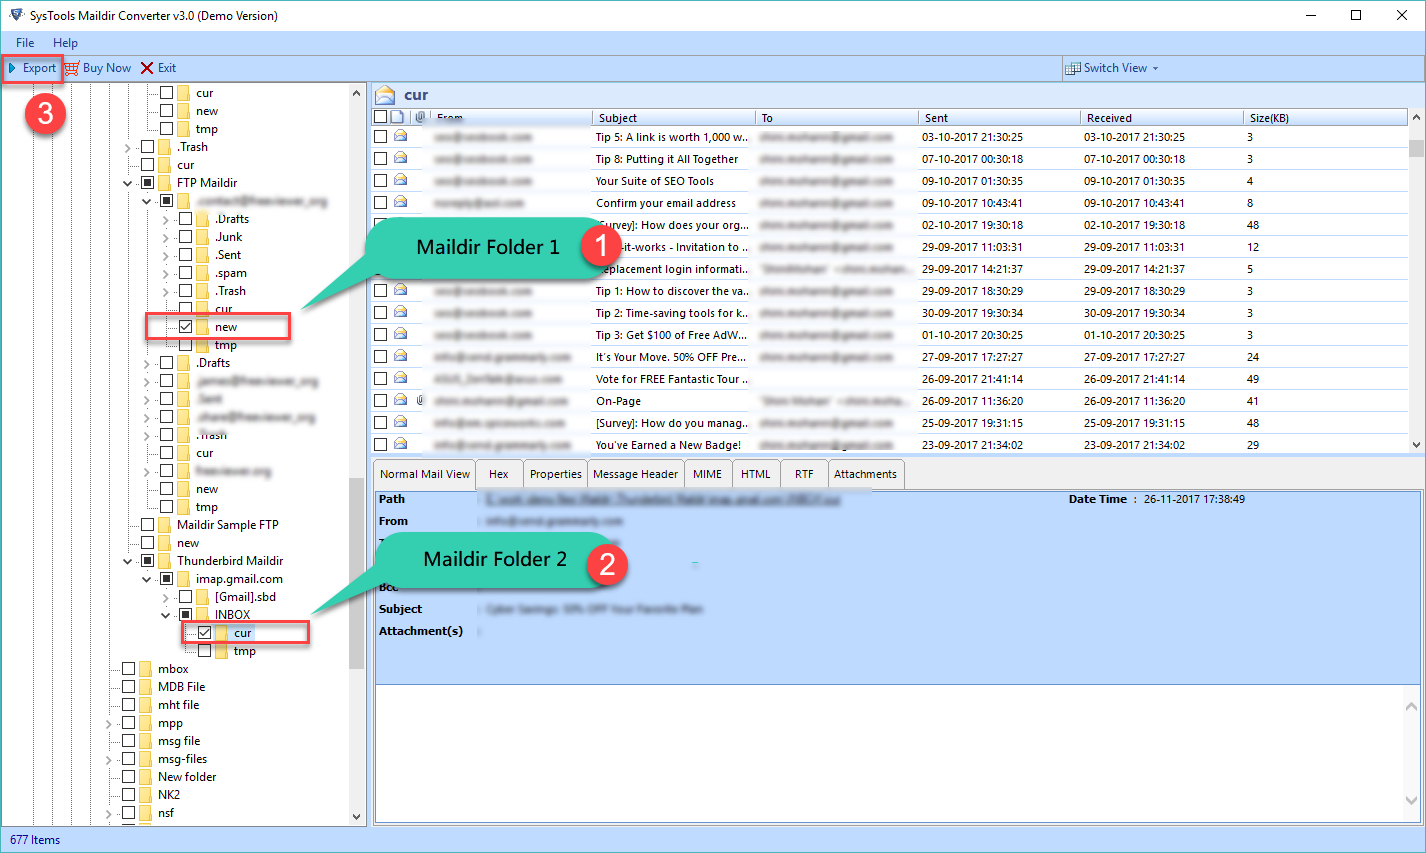Open the MIME tab
The width and height of the screenshot is (1426, 853).
[707, 474]
